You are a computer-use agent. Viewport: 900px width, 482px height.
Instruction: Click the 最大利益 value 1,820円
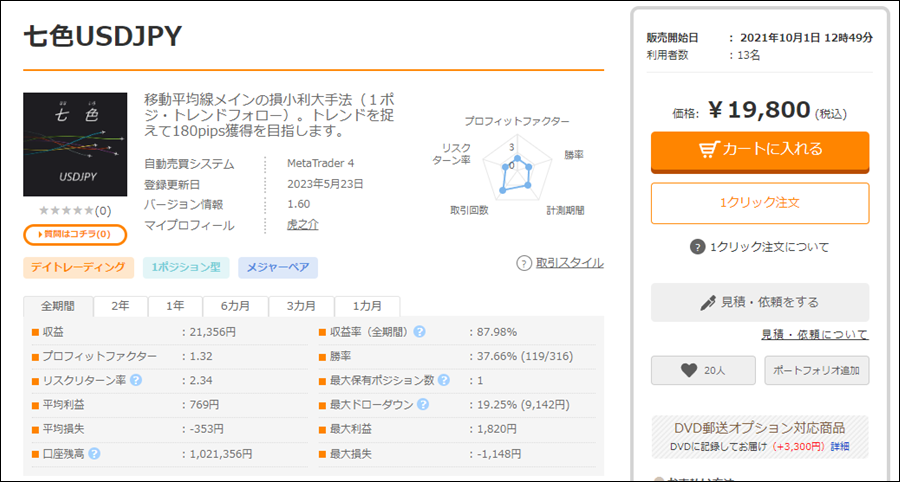496,429
